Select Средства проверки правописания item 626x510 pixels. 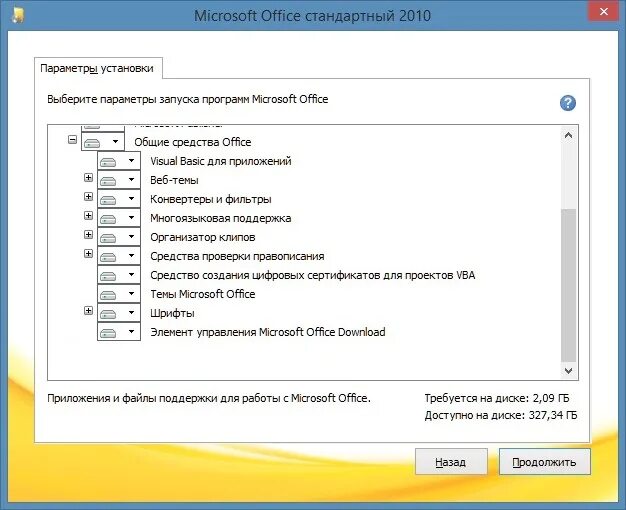pyautogui.click(x=237, y=256)
